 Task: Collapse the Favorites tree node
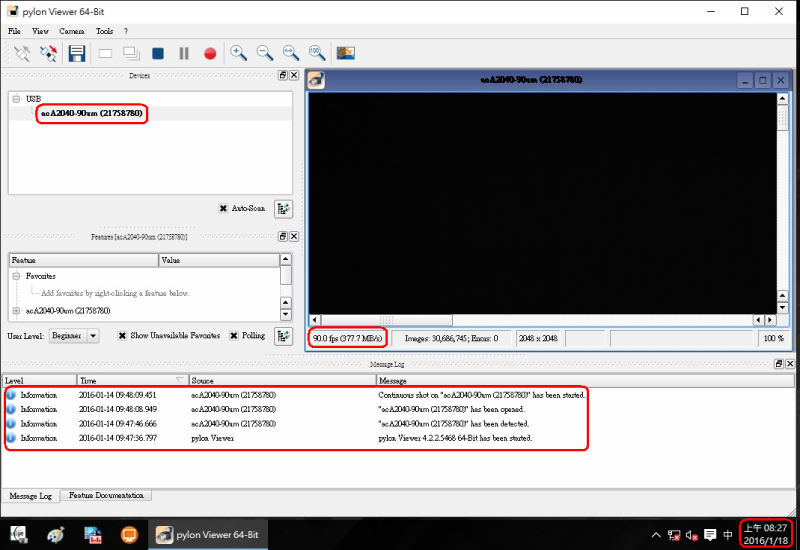(17, 276)
